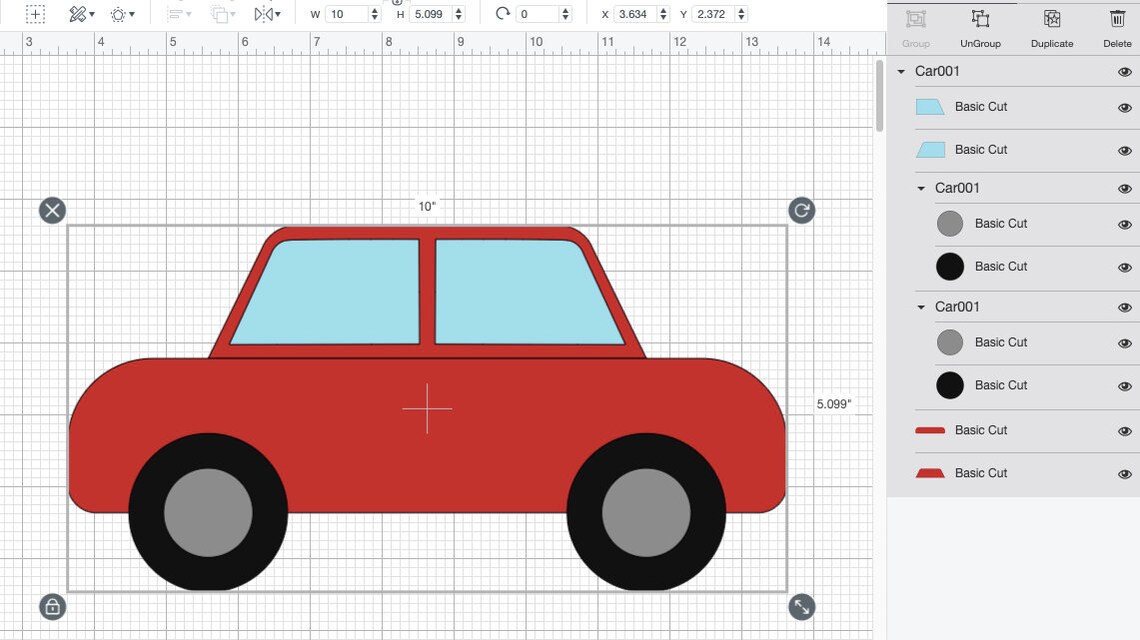The height and width of the screenshot is (640, 1140).
Task: Click the black circle layer thumbnail
Action: pos(950,266)
